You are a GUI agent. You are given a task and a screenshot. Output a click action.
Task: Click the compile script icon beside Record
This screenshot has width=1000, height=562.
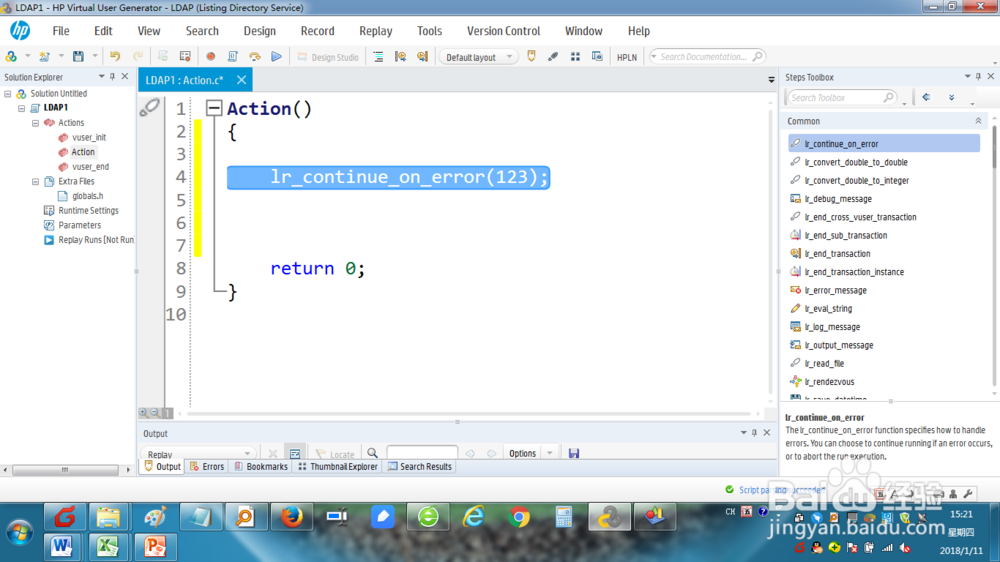coord(232,57)
